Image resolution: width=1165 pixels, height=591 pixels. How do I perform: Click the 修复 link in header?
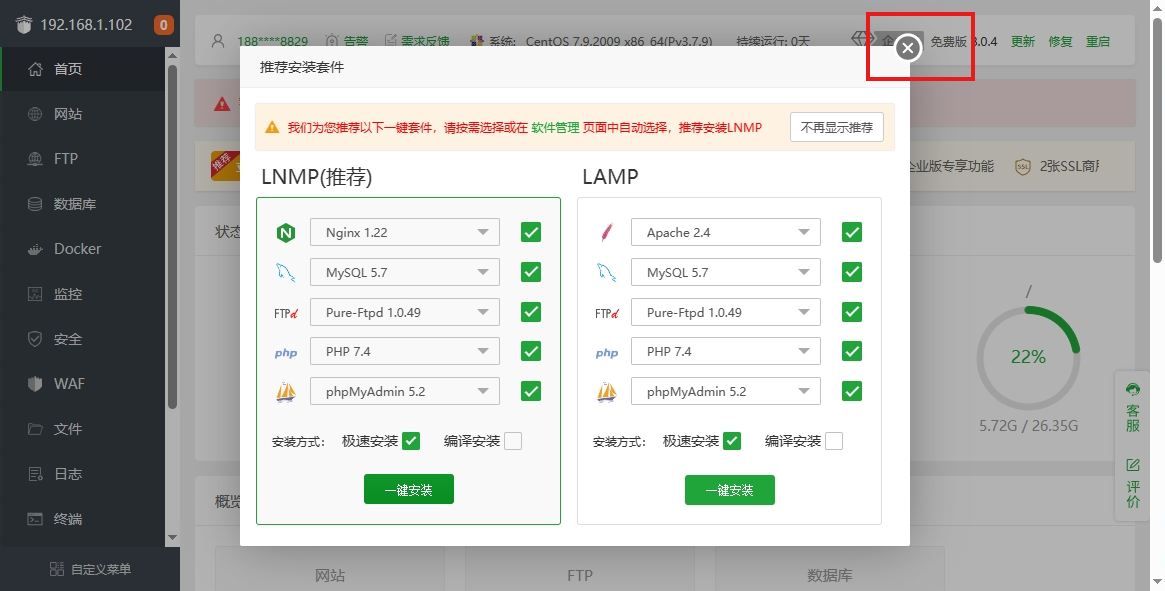1060,42
